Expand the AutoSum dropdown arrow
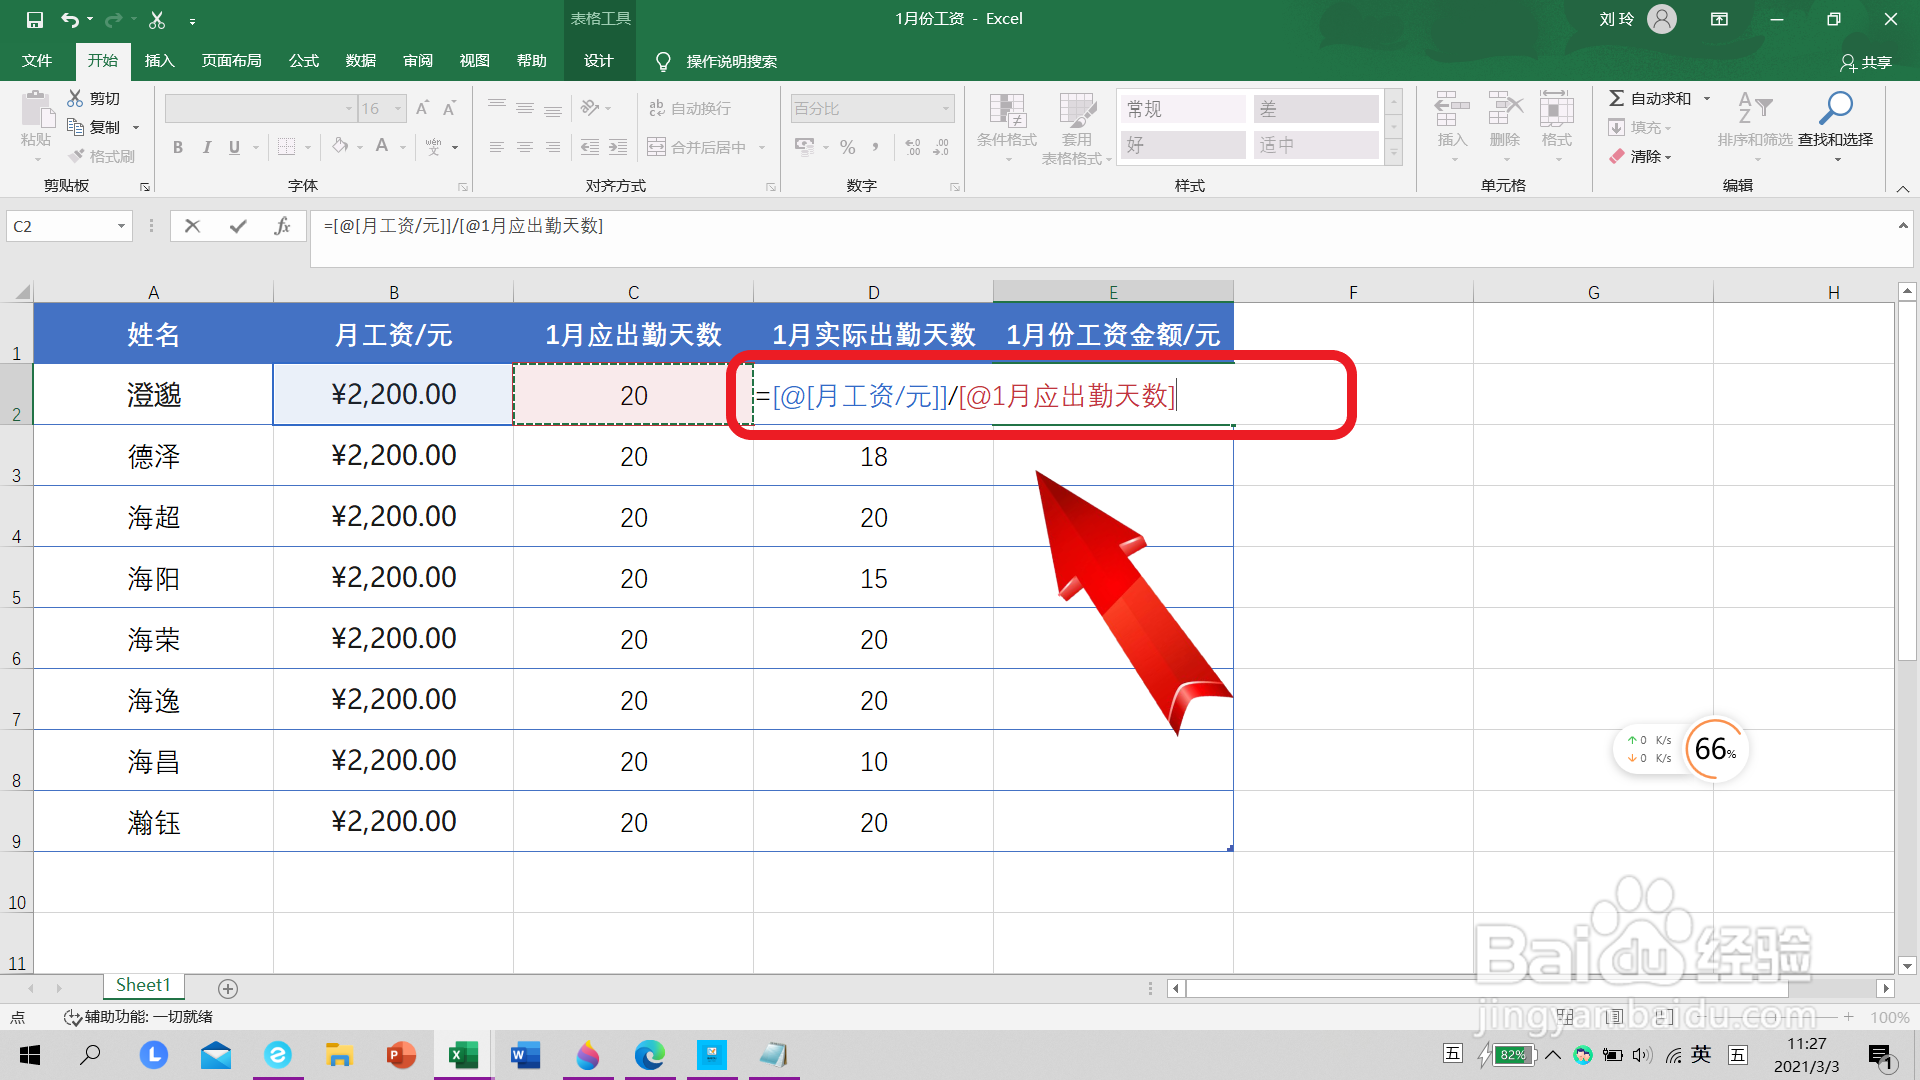The width and height of the screenshot is (1920, 1080). point(1707,98)
